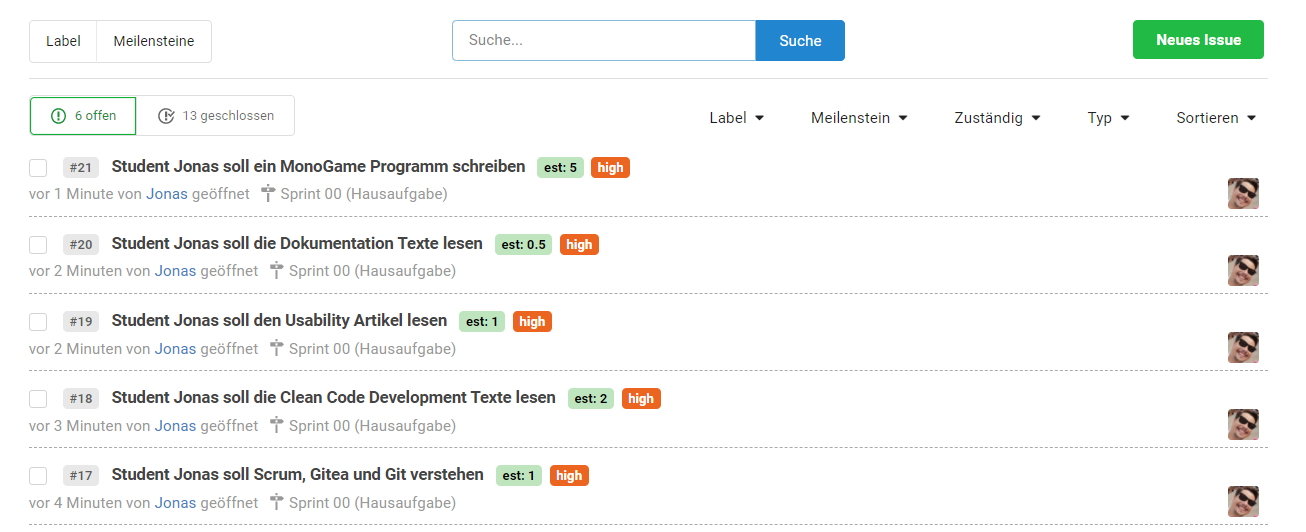This screenshot has height=532, width=1306.
Task: Click the assignee avatar on issue #18
Action: 1243,425
